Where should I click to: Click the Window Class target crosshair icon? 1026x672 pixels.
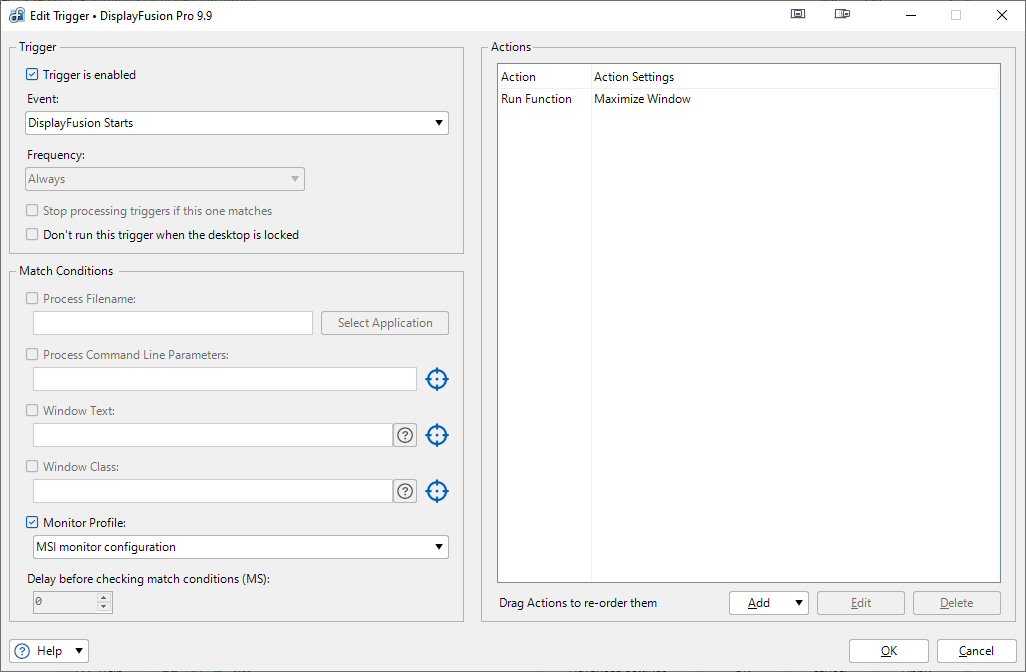[437, 491]
